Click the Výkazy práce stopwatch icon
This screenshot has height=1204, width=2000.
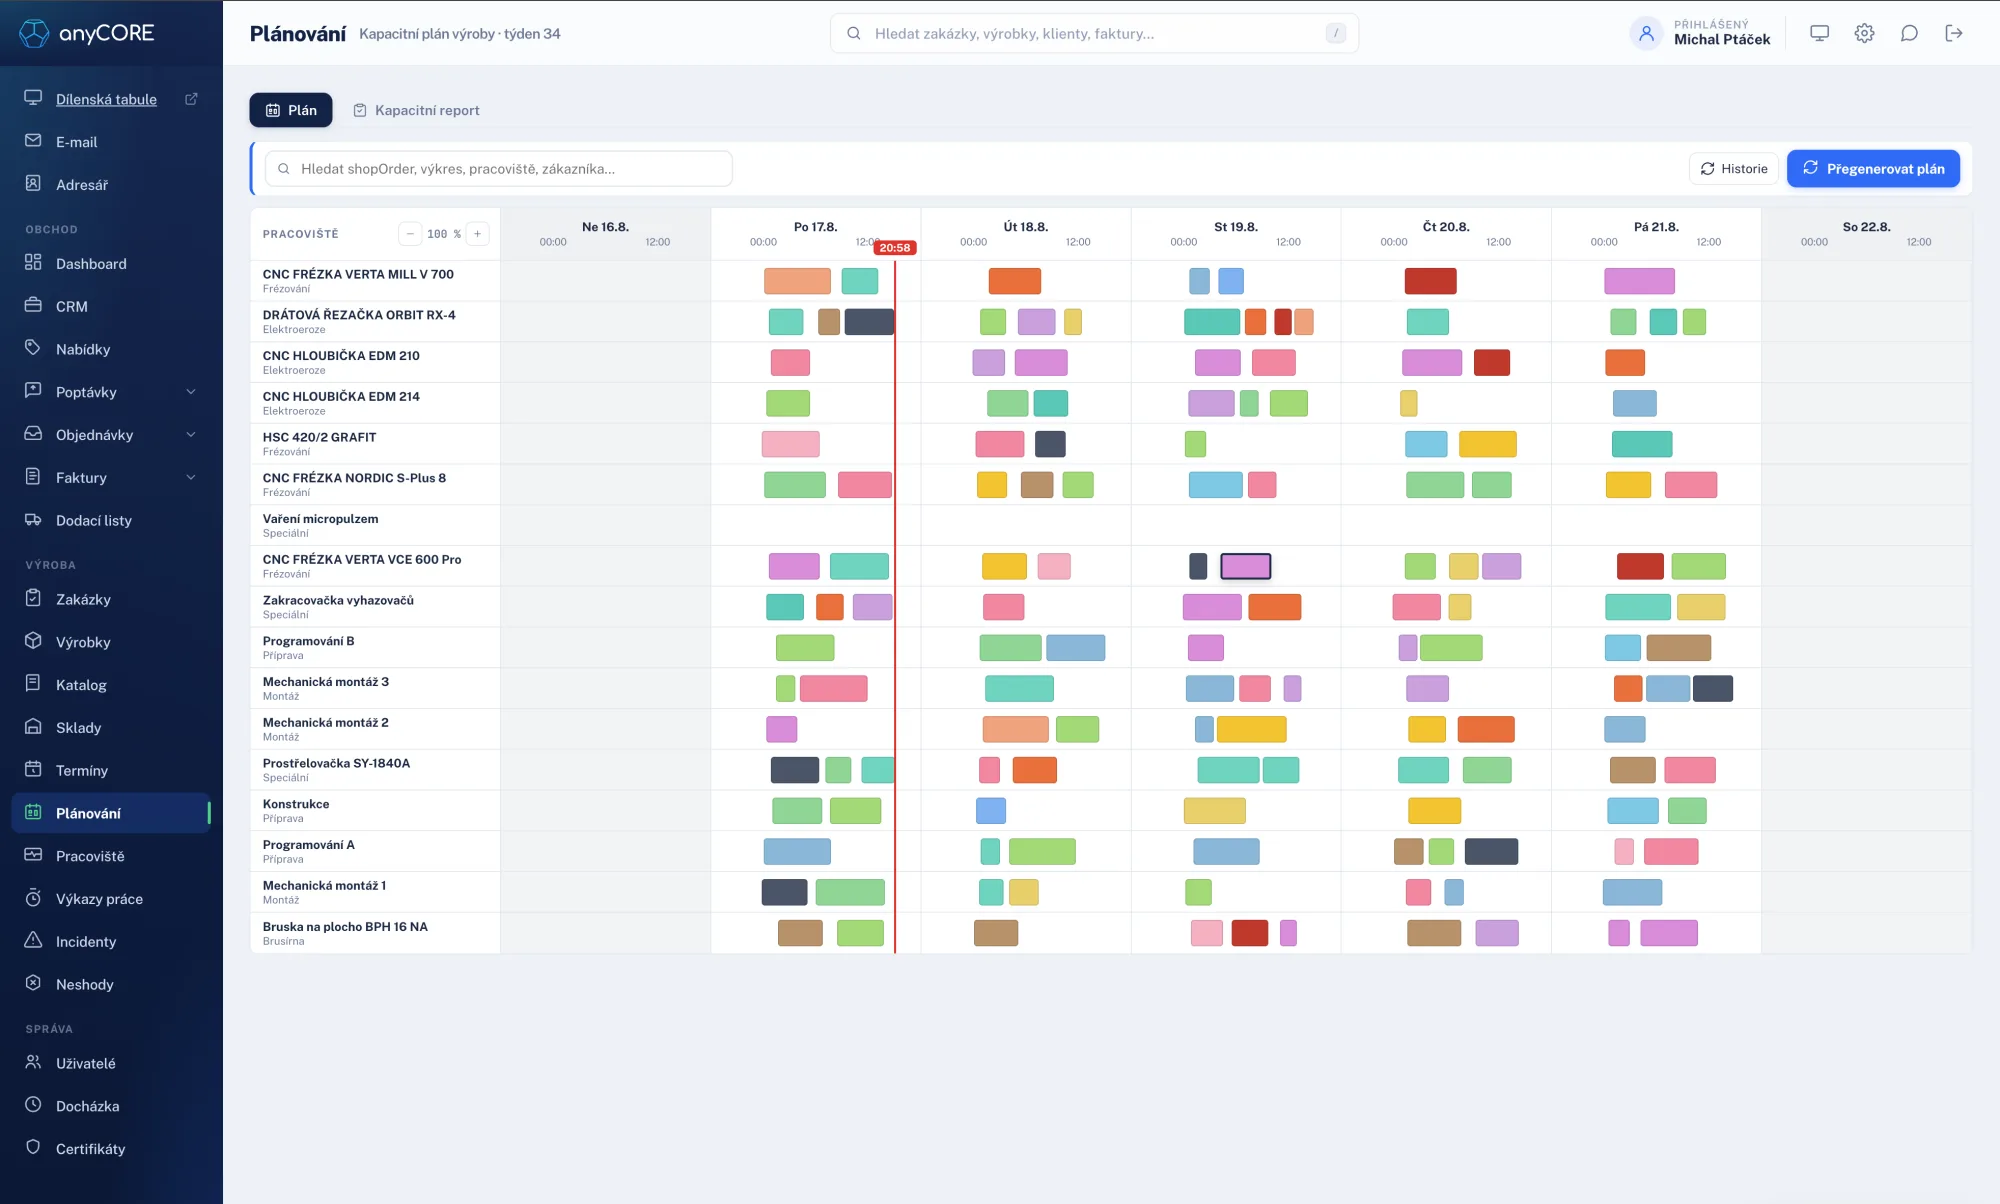(x=33, y=898)
